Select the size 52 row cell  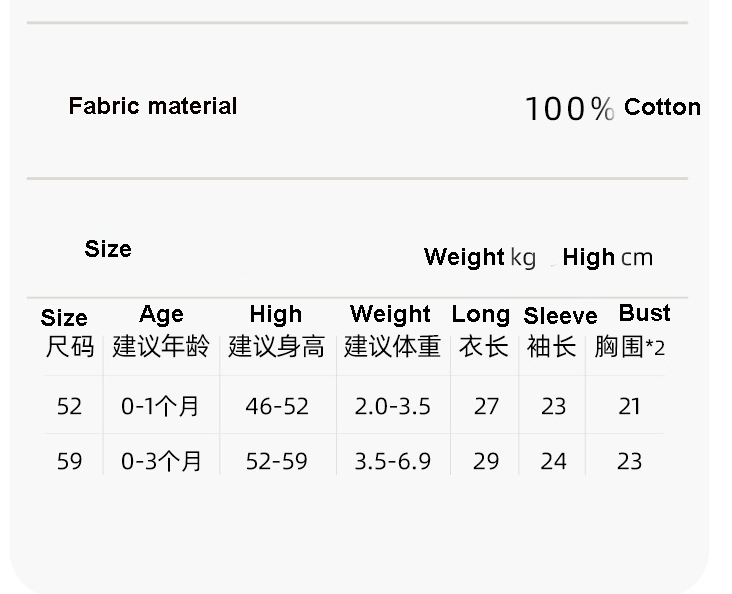[69, 406]
